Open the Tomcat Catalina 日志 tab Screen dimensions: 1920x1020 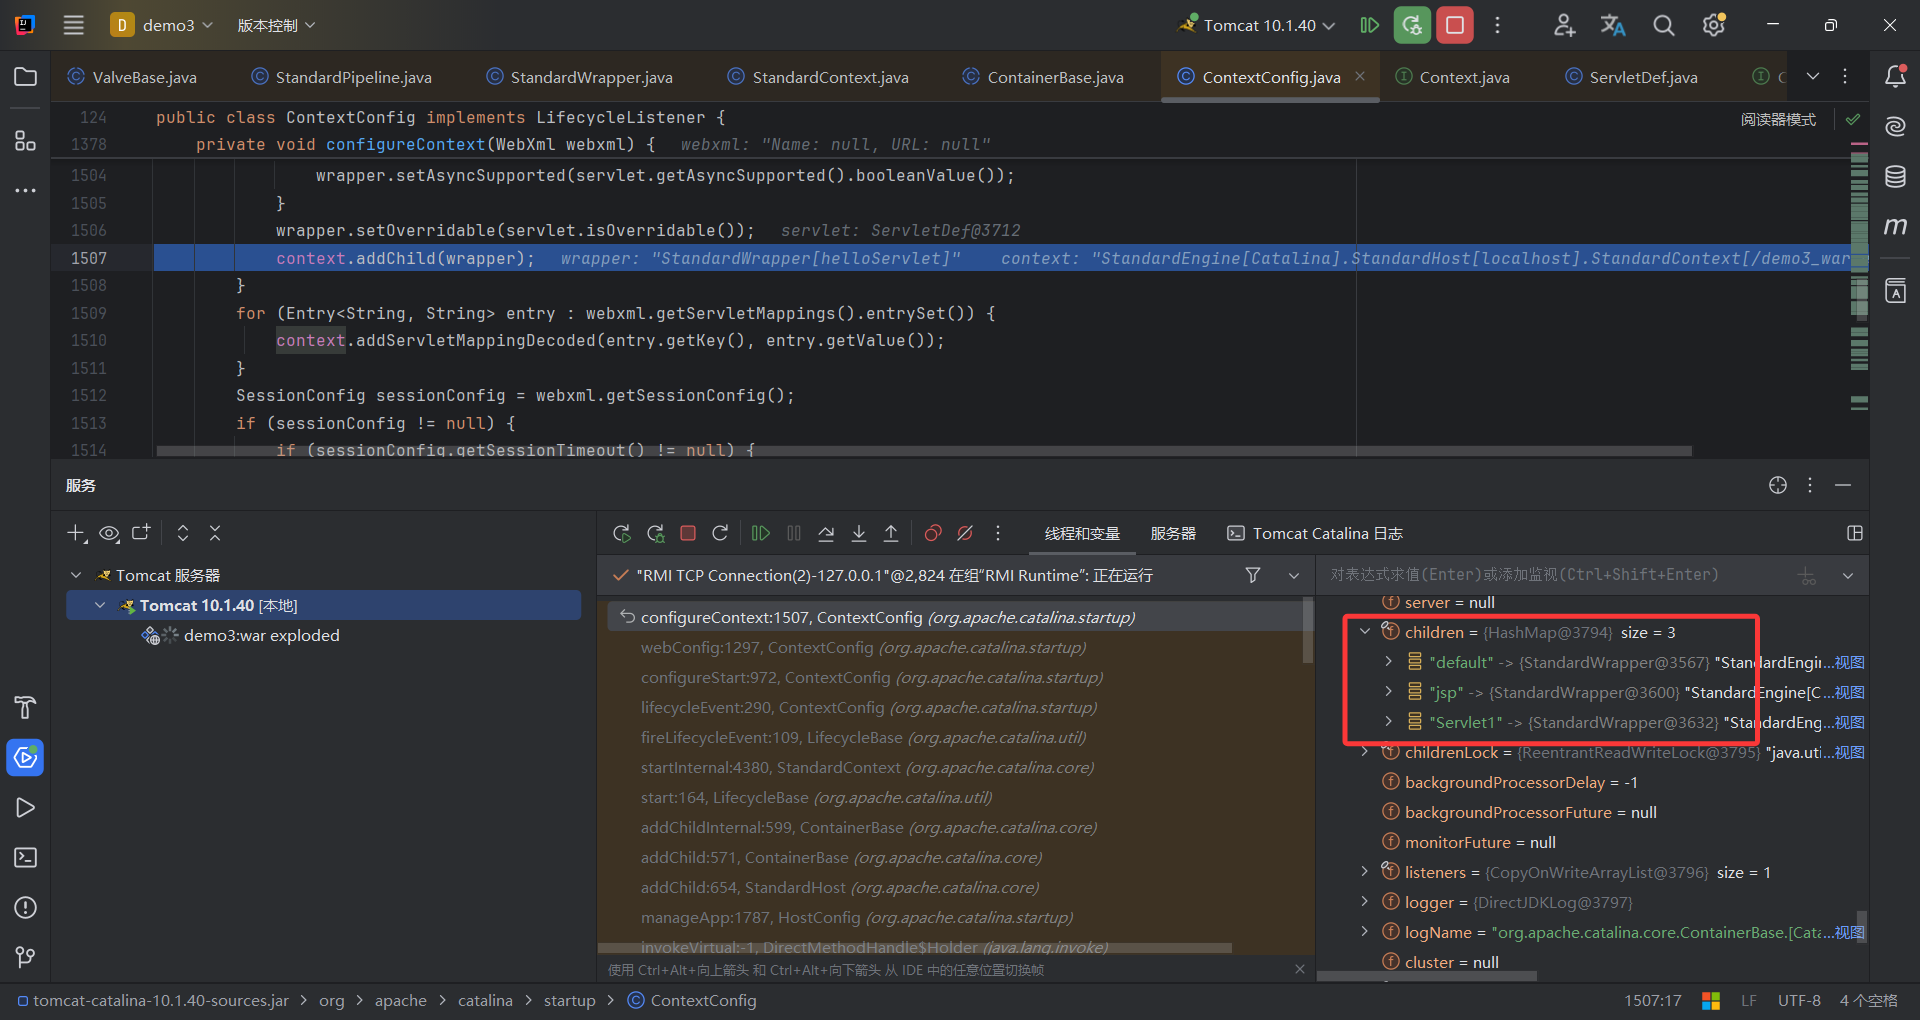point(1315,533)
